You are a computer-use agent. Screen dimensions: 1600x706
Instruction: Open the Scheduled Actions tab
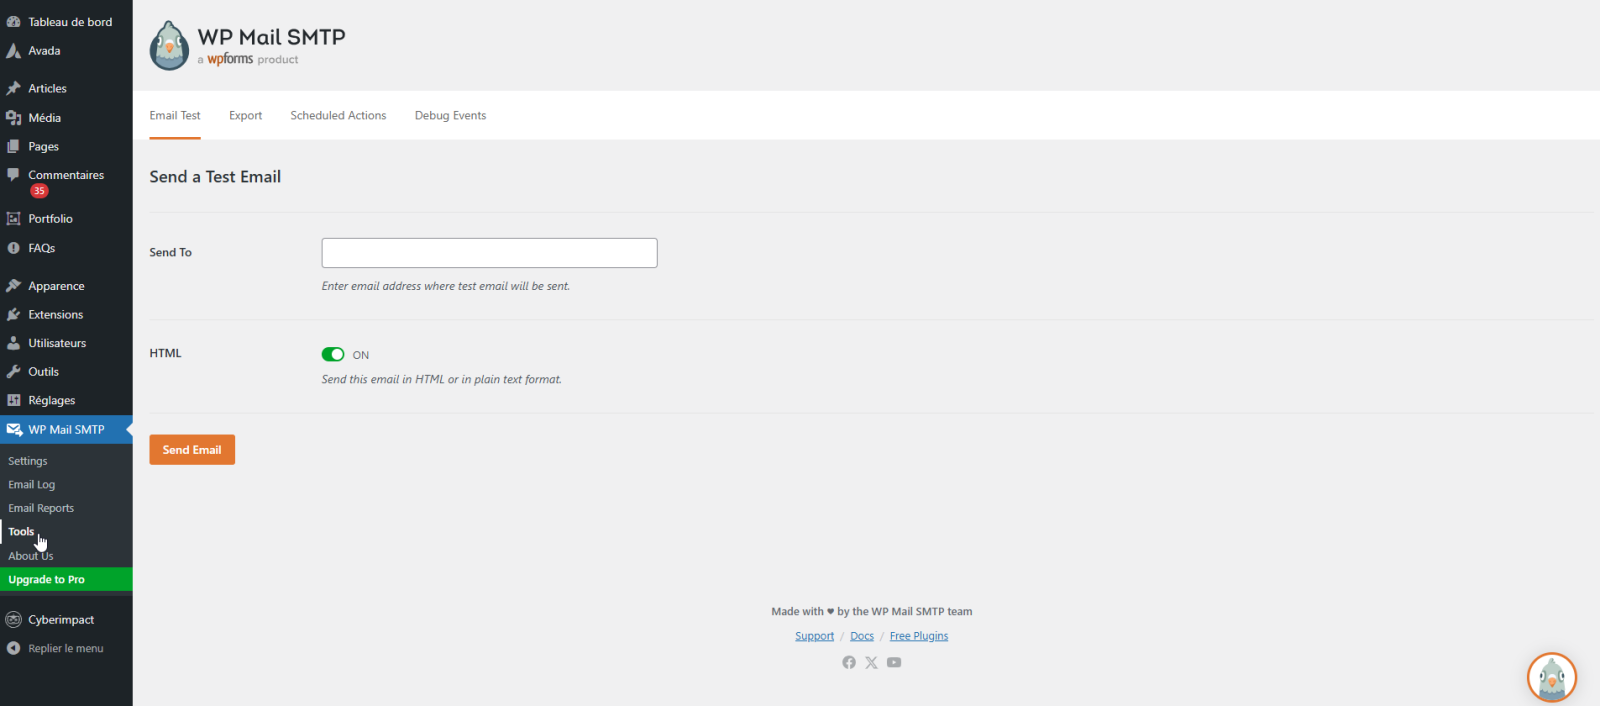(338, 116)
